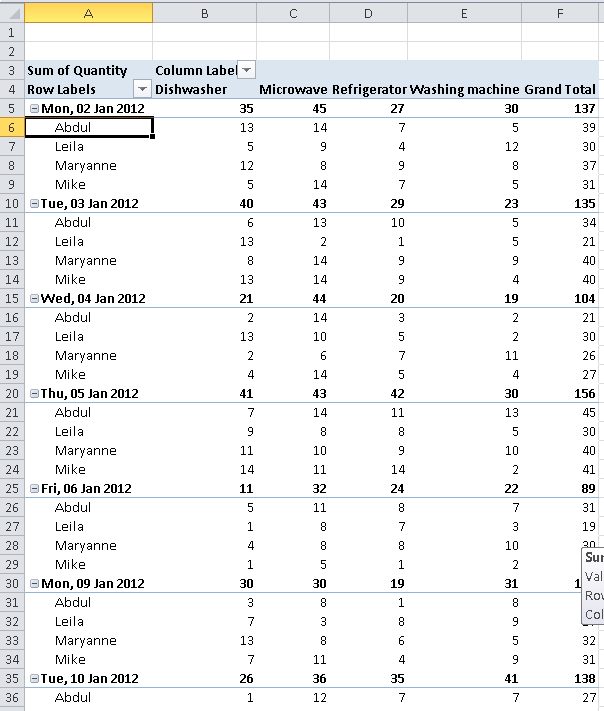
Task: Select Mike cell in row 34
Action: [x=89, y=659]
